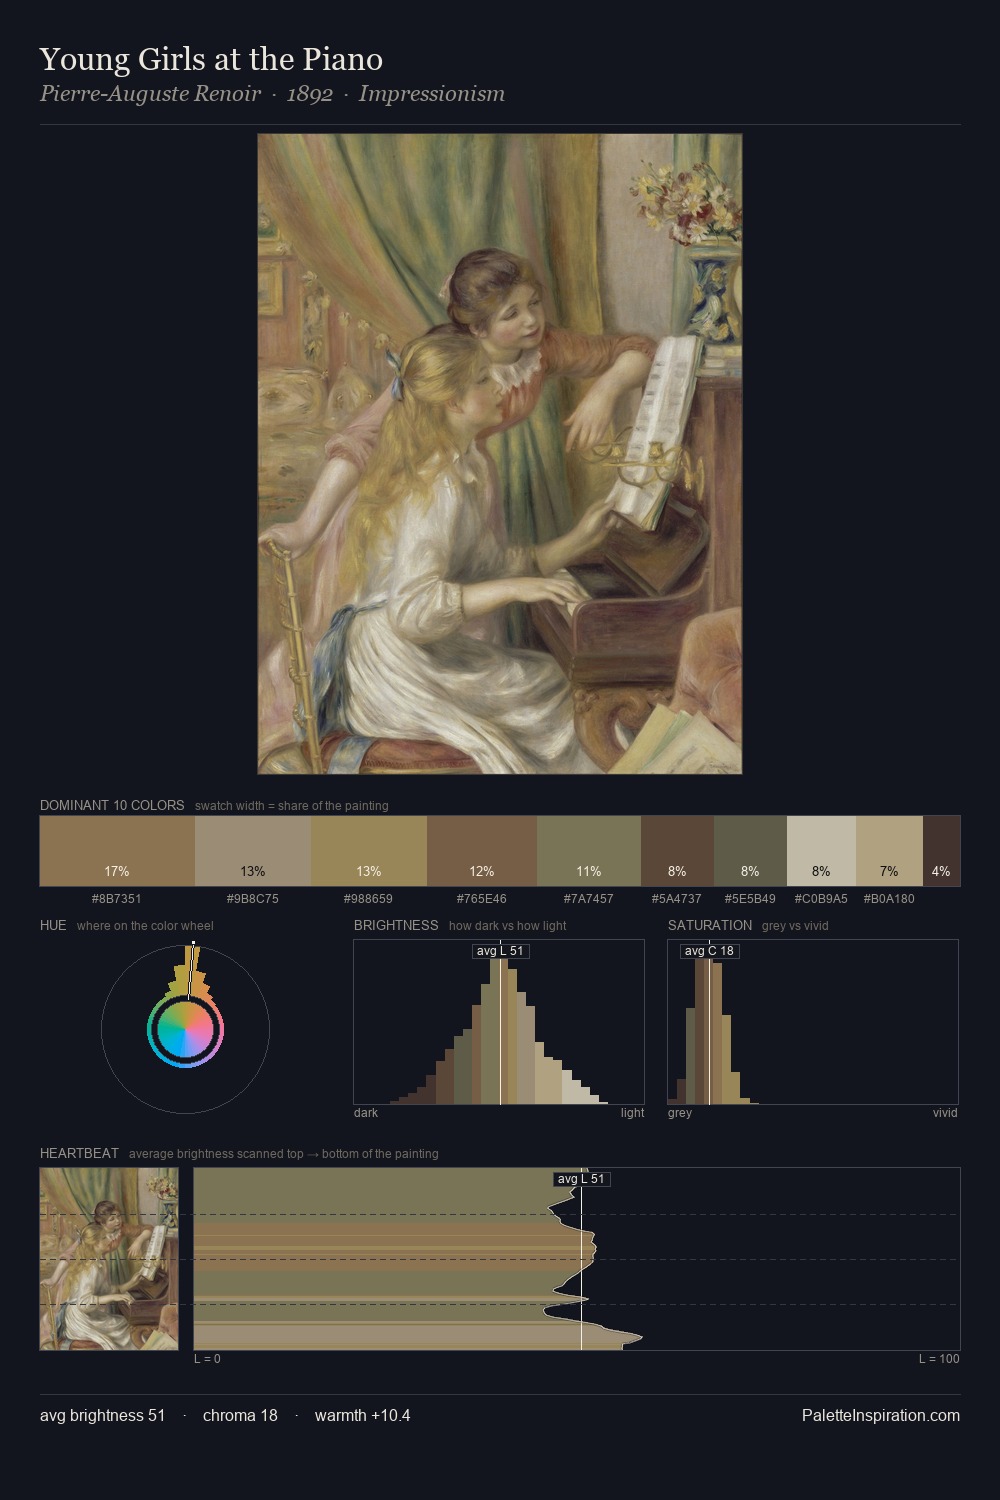
Task: Click the title 'Young Girls at the Piano'
Action: [x=211, y=59]
